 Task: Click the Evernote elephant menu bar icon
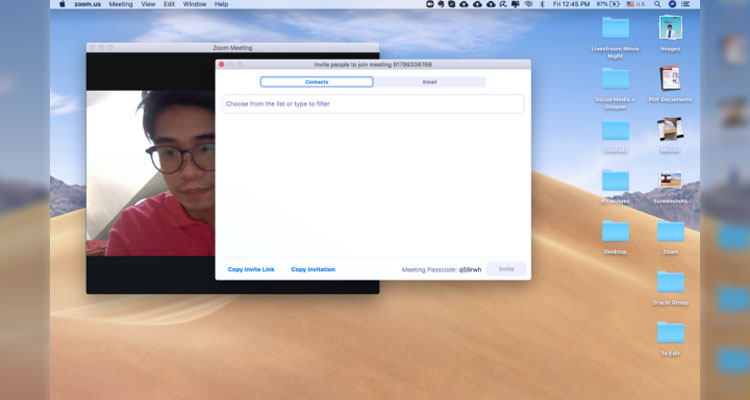pyautogui.click(x=441, y=4)
